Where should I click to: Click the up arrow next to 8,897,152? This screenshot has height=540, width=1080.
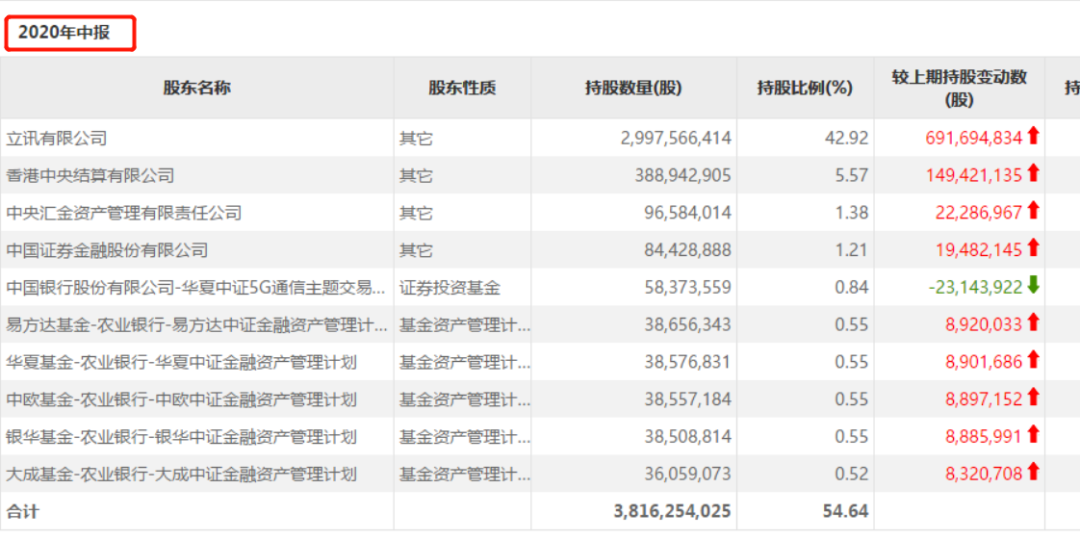(x=1032, y=397)
